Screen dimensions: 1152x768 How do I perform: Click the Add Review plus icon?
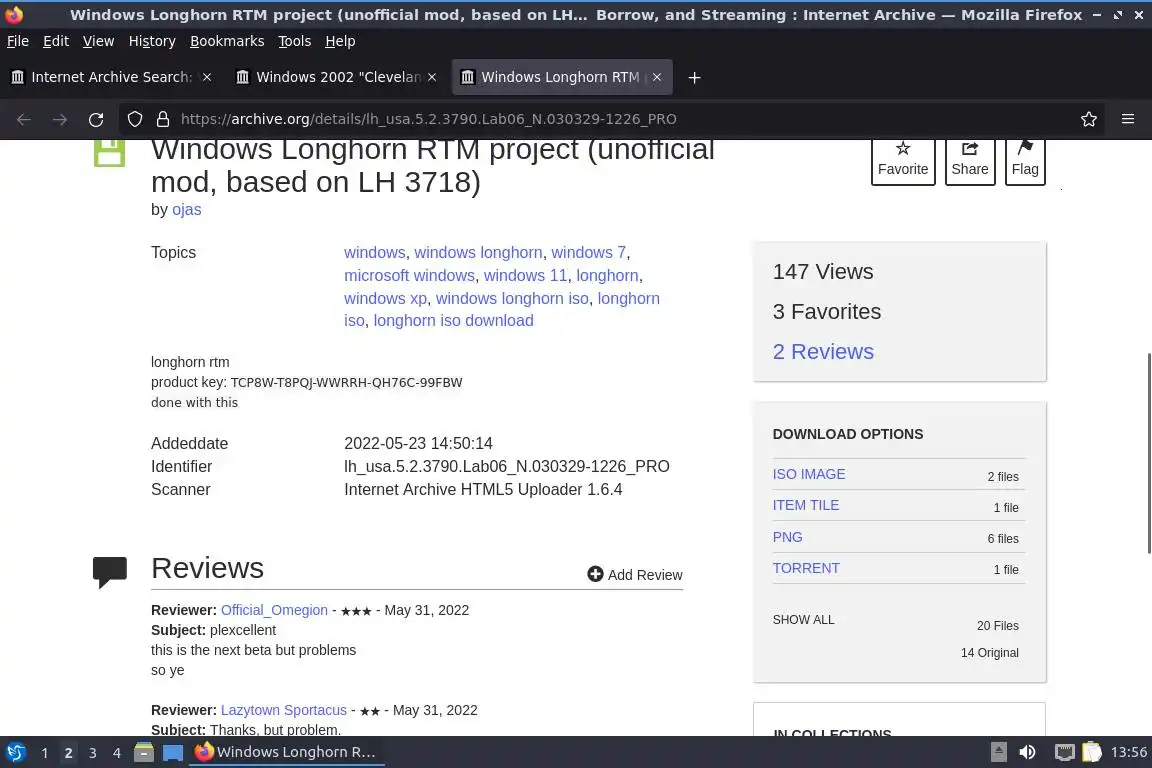pos(595,574)
